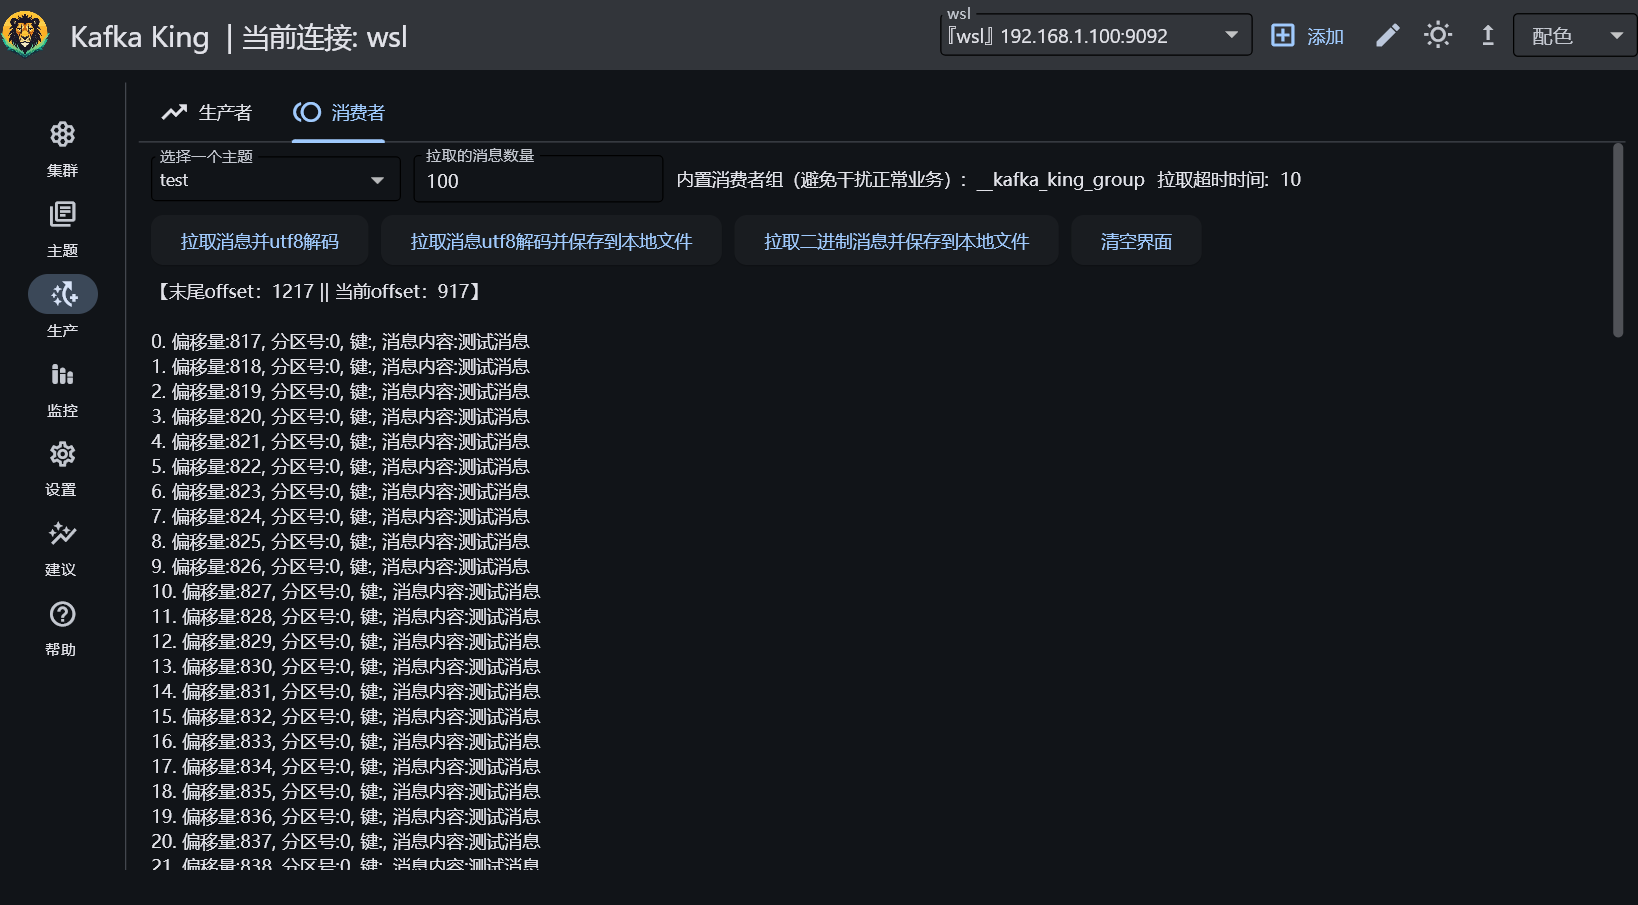Click the message row with 偏移量:834
The image size is (1638, 905).
(x=346, y=767)
